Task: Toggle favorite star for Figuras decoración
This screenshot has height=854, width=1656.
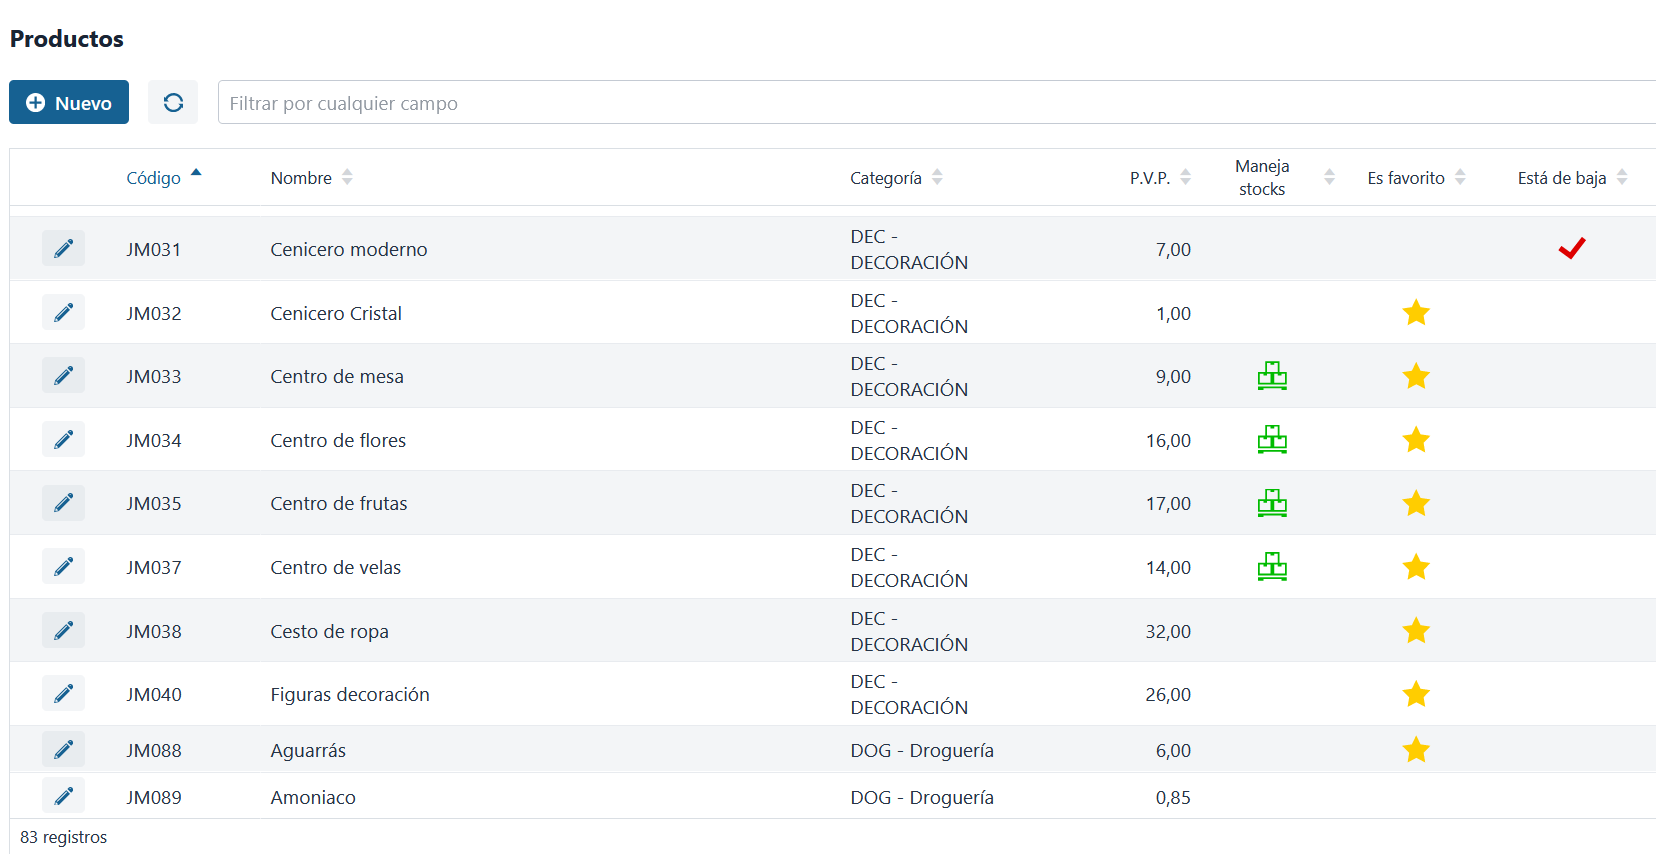Action: click(1416, 694)
